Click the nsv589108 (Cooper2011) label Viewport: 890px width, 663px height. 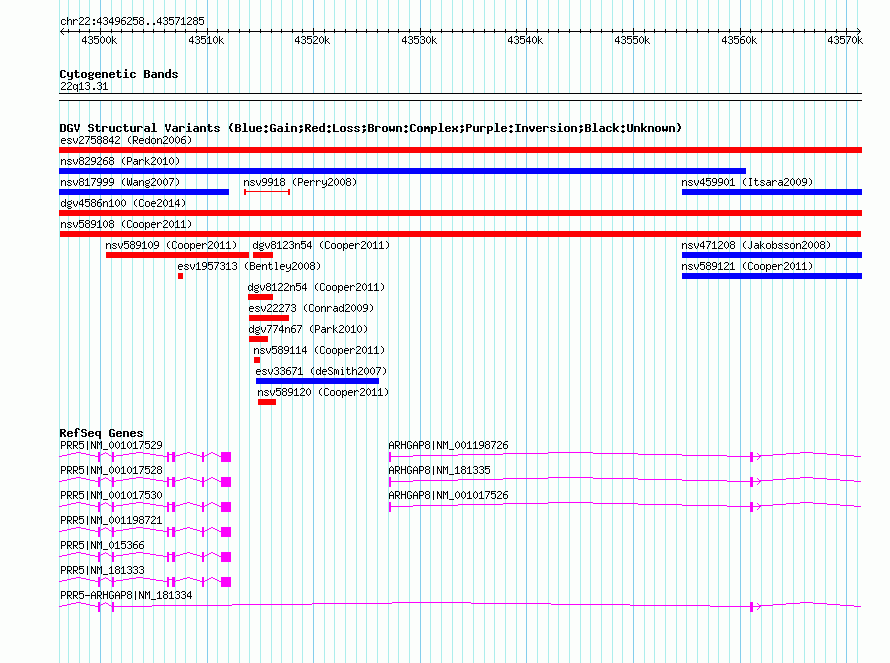[x=126, y=224]
